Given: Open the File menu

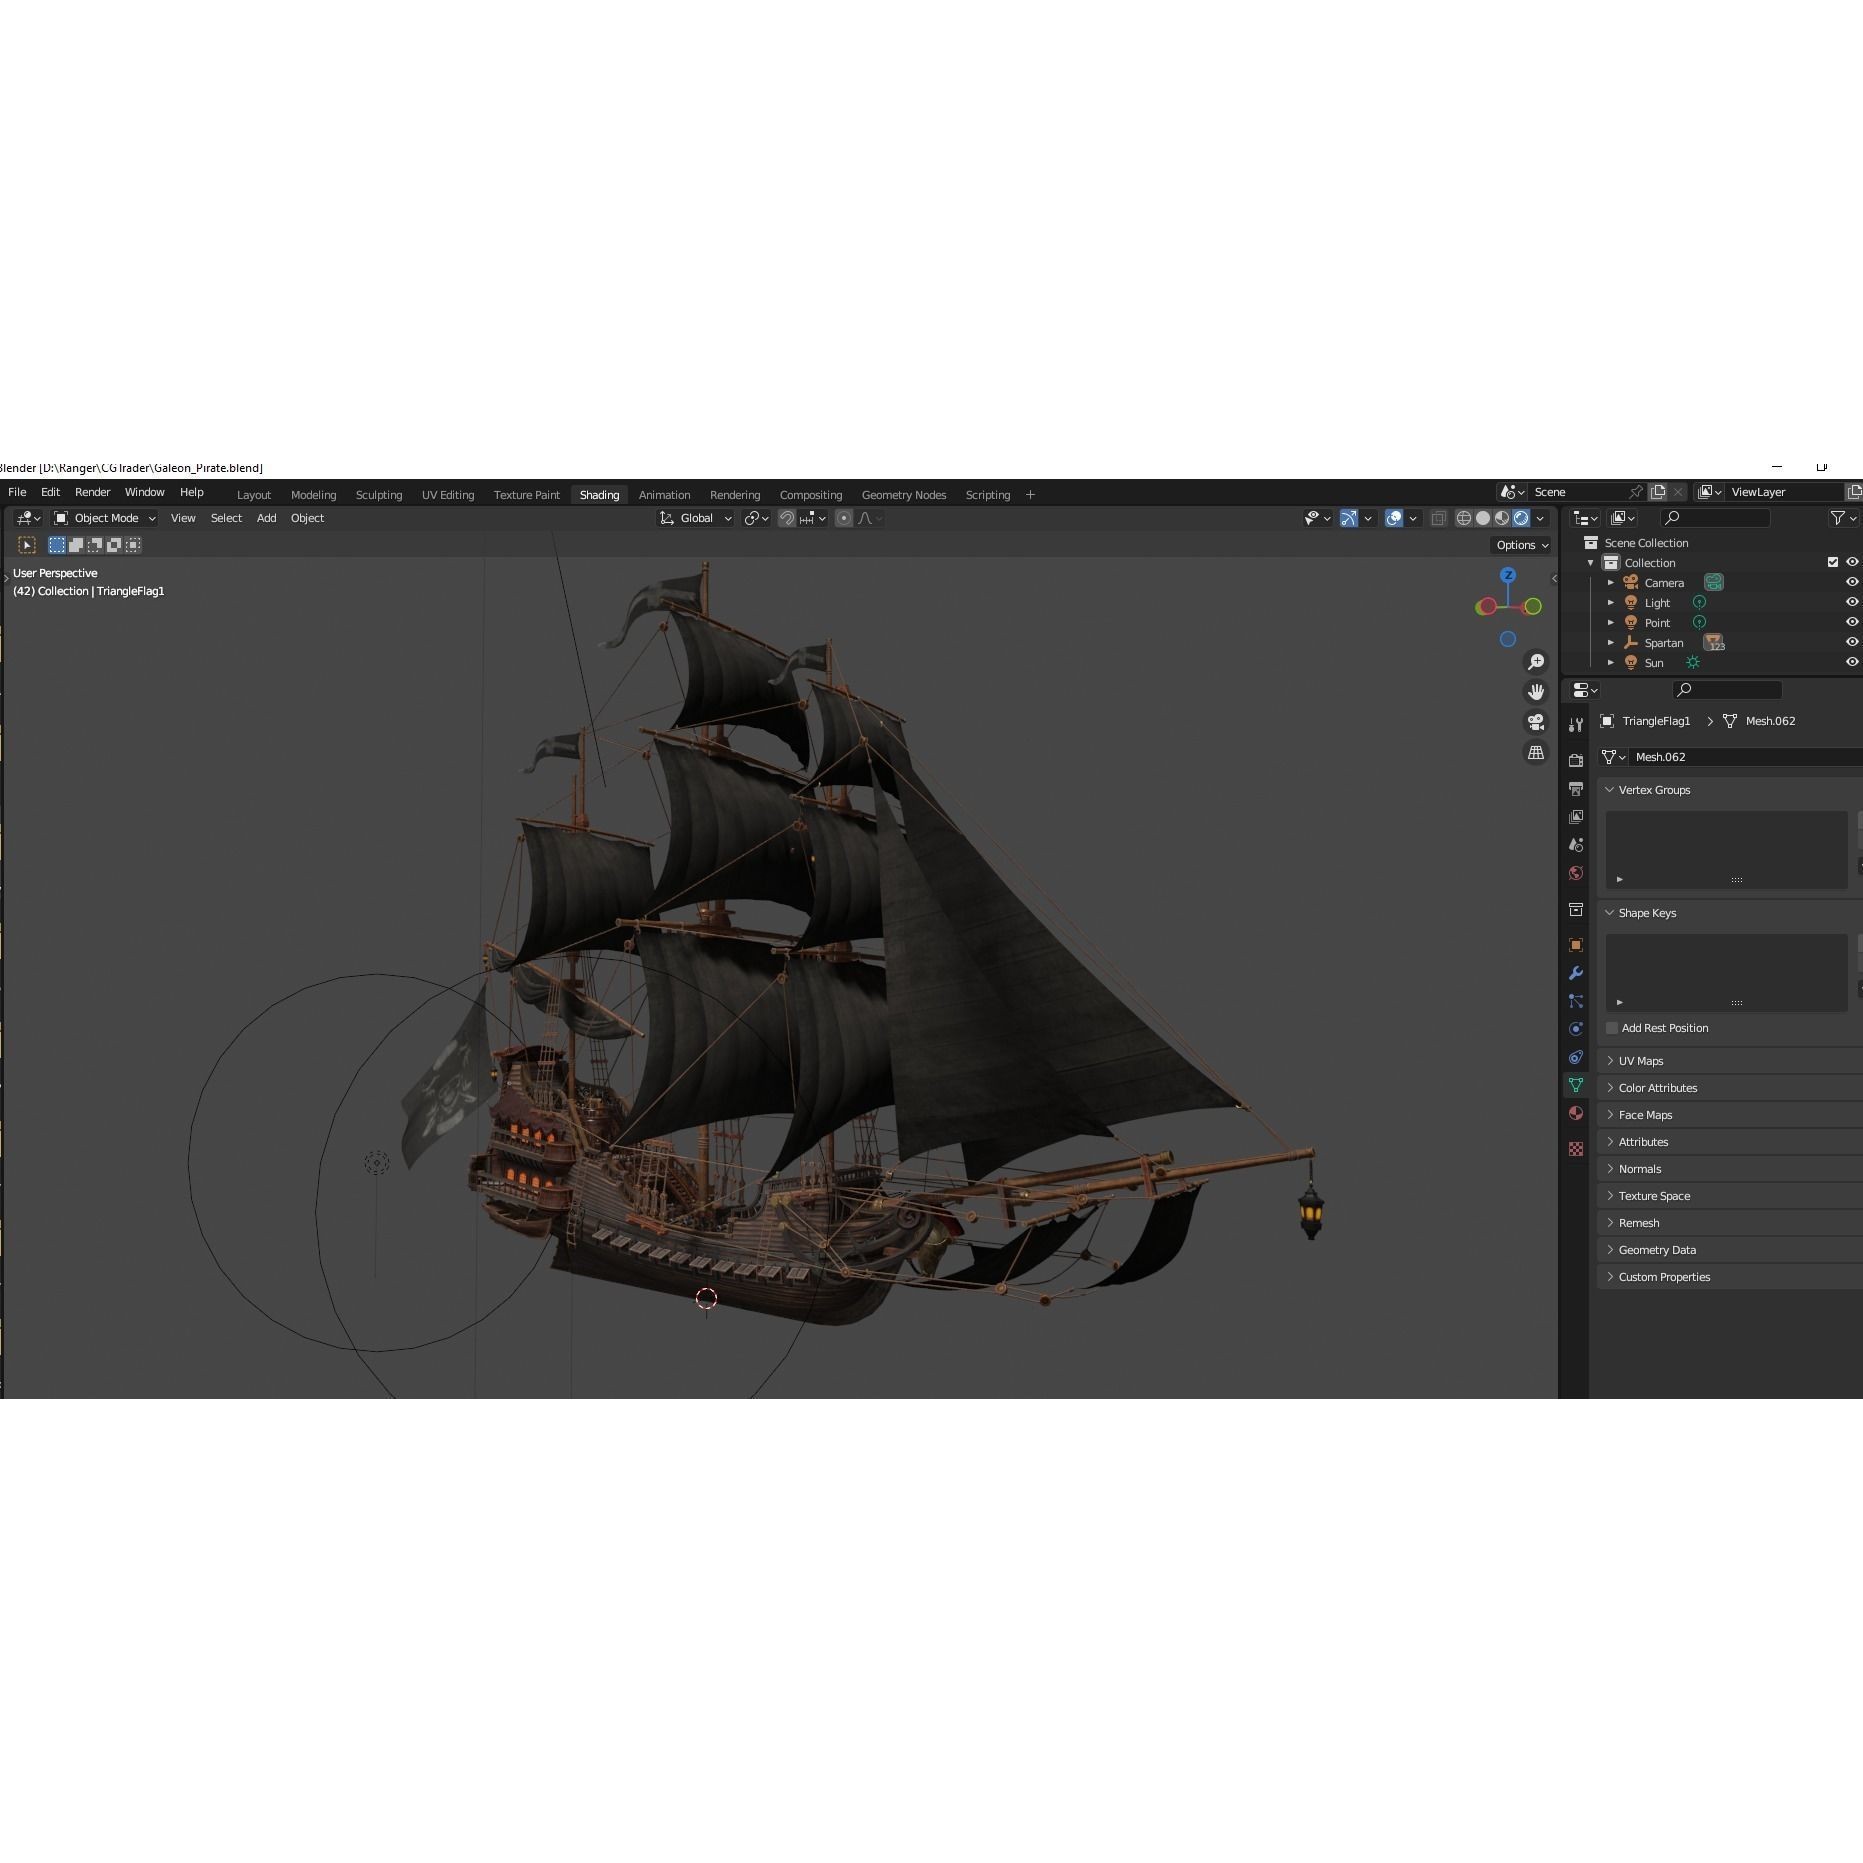Looking at the screenshot, I should tap(16, 492).
